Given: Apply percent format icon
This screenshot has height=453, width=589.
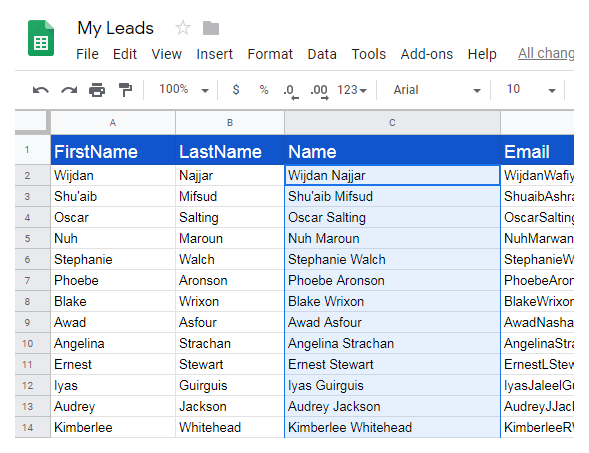Looking at the screenshot, I should (264, 90).
